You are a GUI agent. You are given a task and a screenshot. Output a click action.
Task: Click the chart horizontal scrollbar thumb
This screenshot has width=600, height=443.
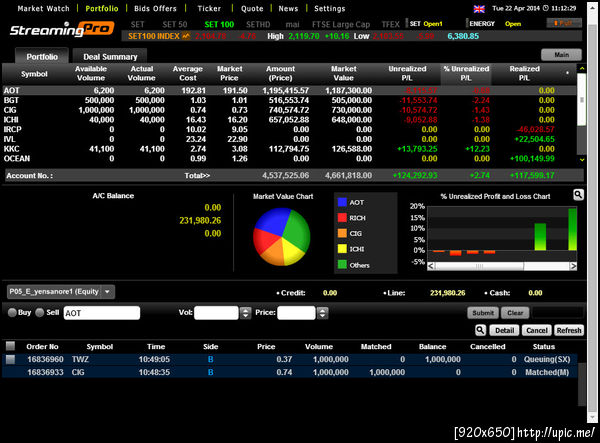[x=479, y=266]
